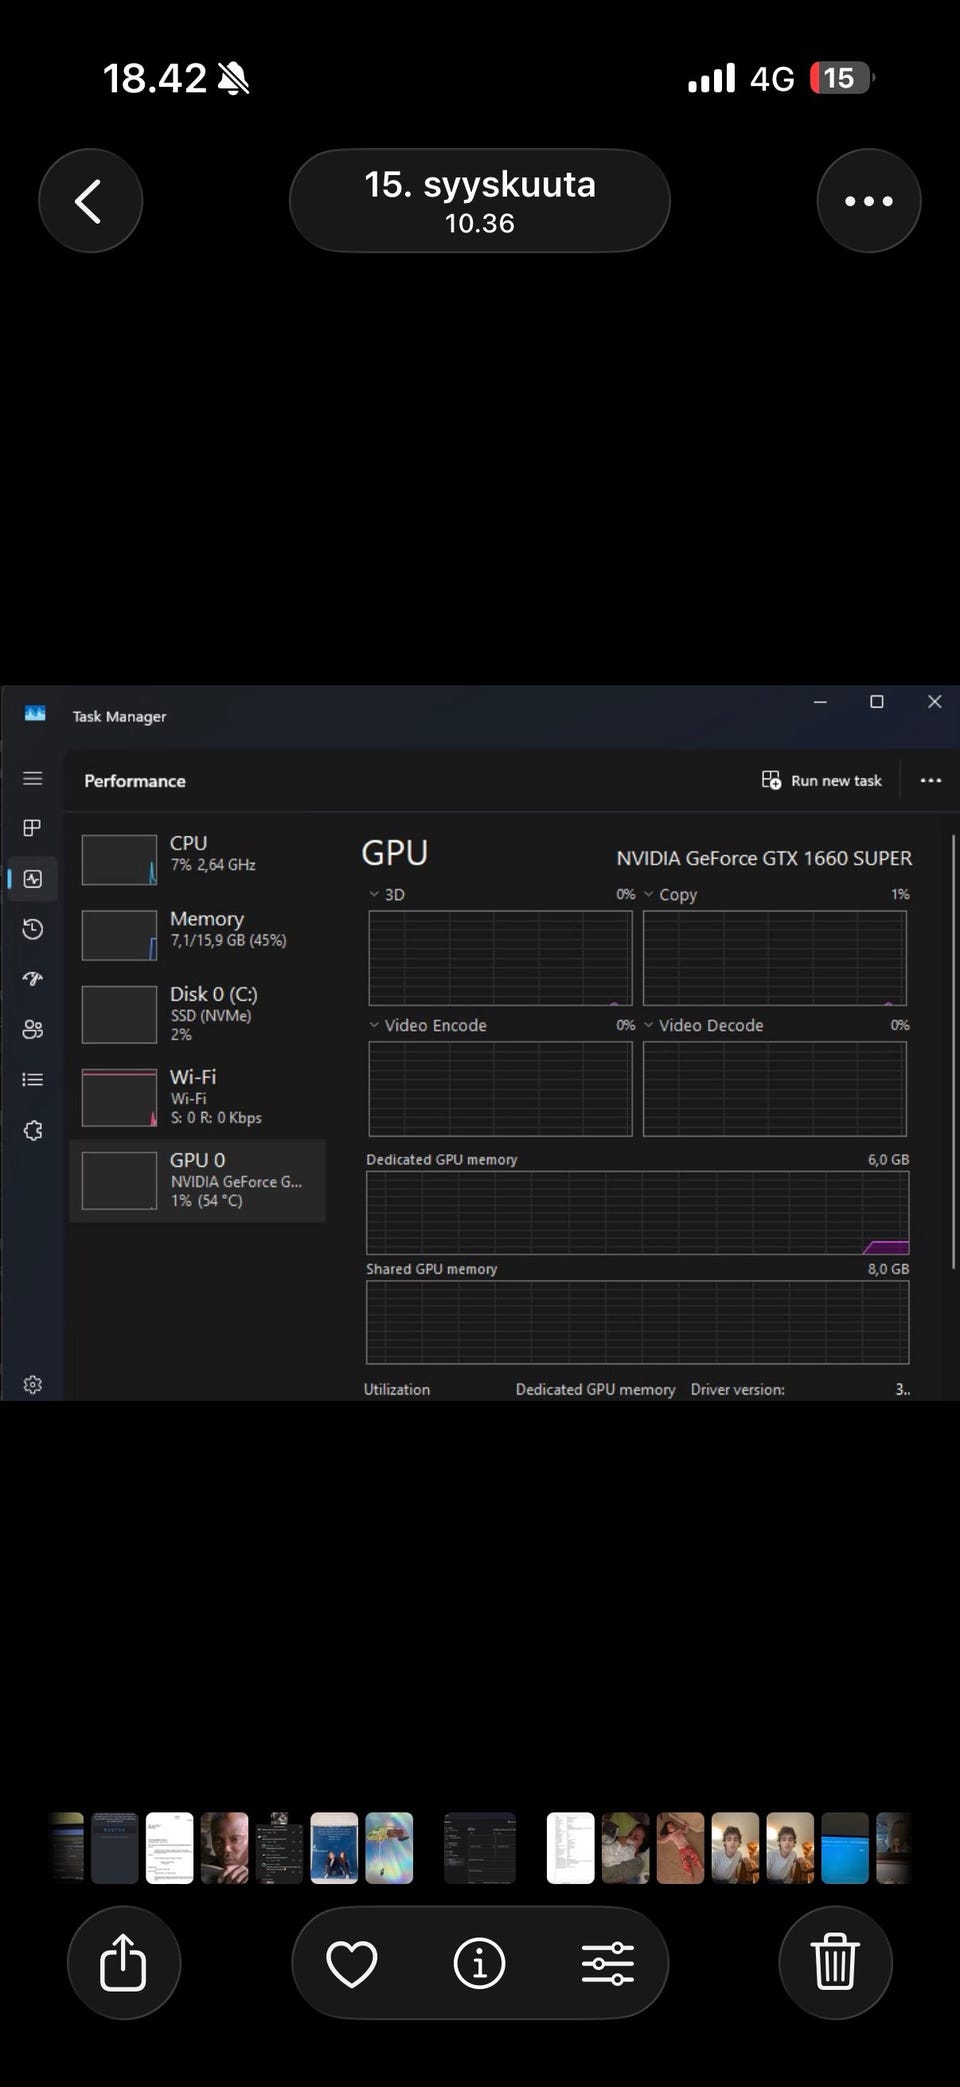Expand the Copy engine dropdown
960x2087 pixels.
649,894
